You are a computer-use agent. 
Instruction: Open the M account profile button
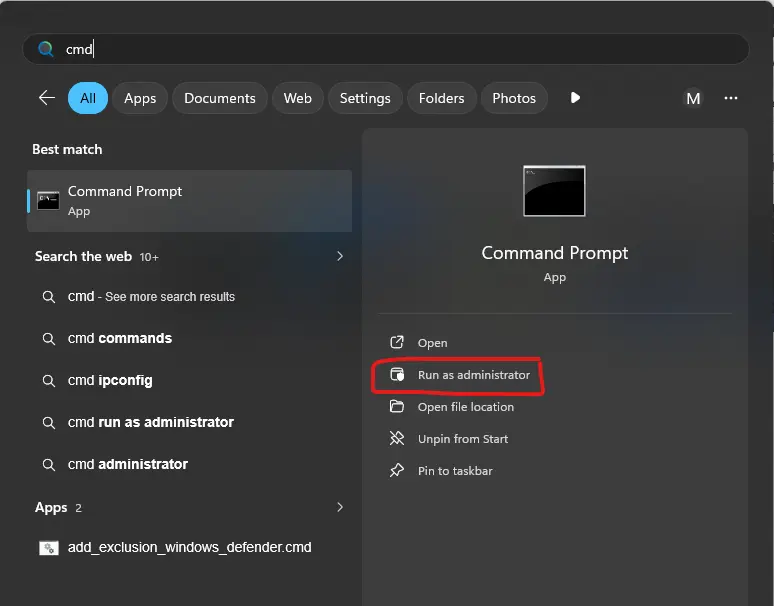[x=693, y=99]
